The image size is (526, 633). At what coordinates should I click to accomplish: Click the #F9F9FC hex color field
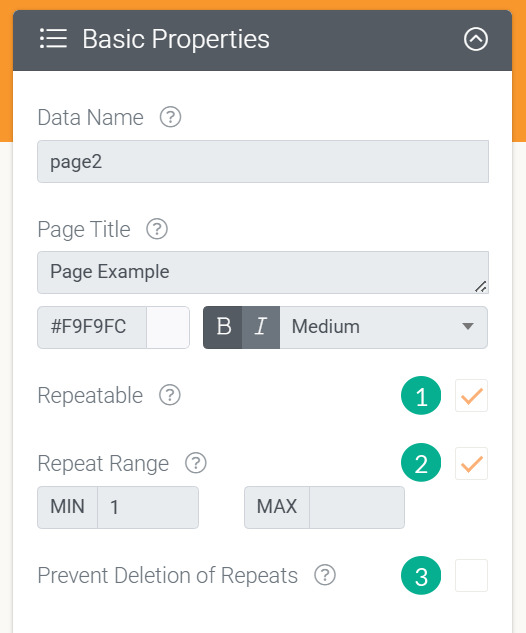pos(92,327)
